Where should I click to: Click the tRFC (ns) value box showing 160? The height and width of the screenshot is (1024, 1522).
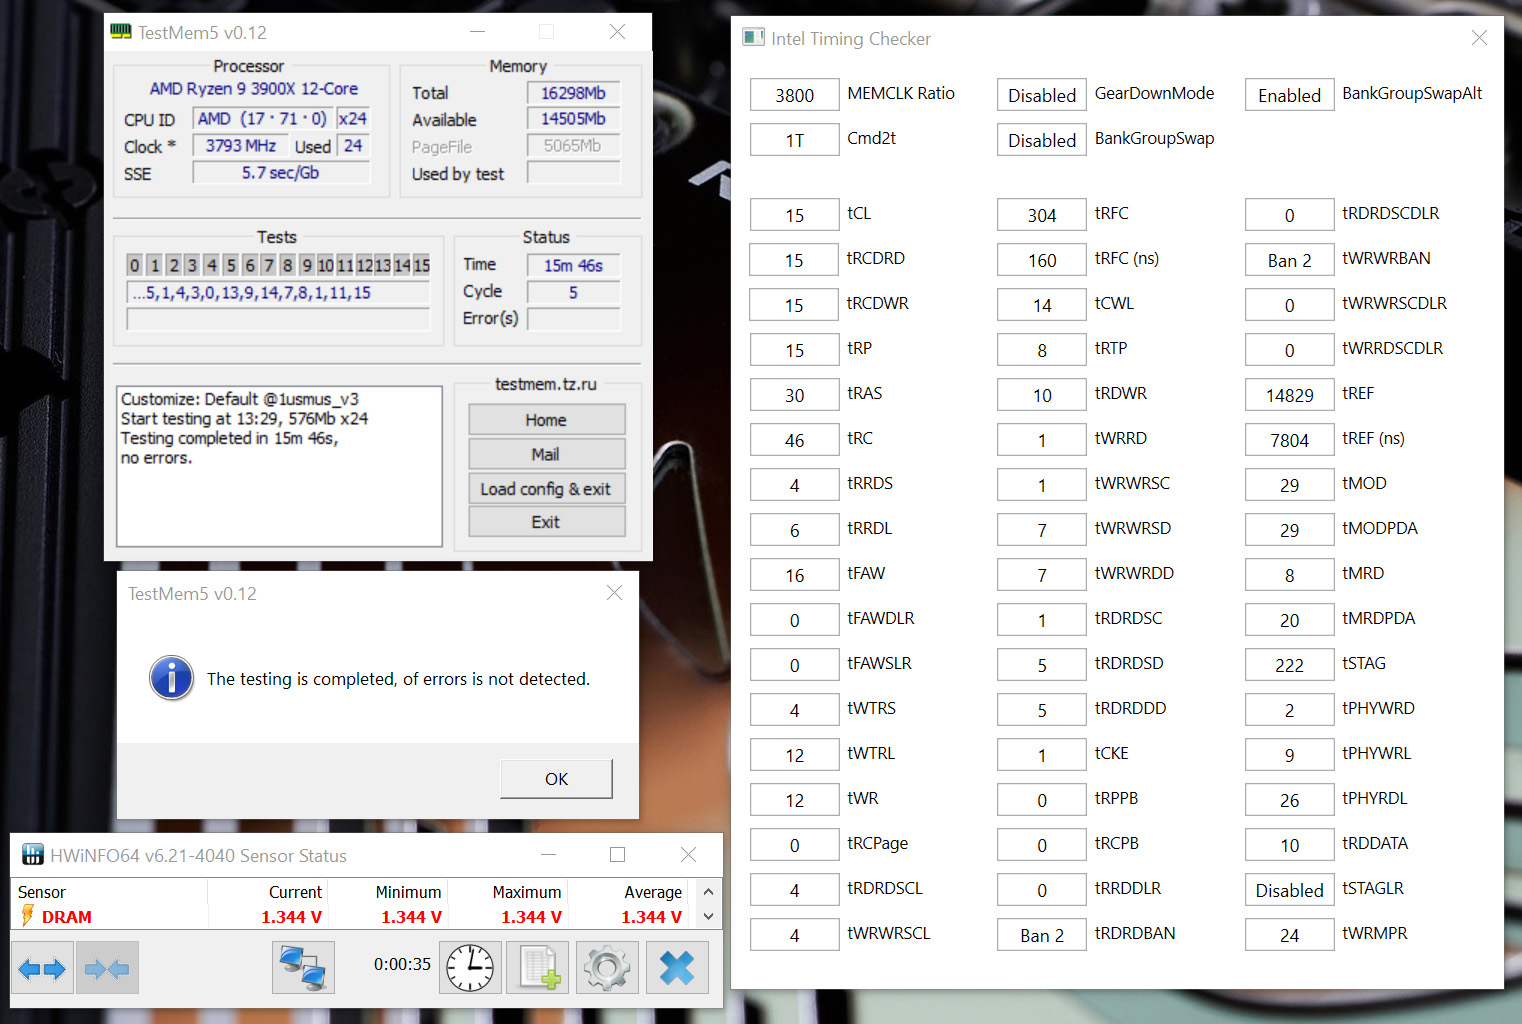[1042, 260]
